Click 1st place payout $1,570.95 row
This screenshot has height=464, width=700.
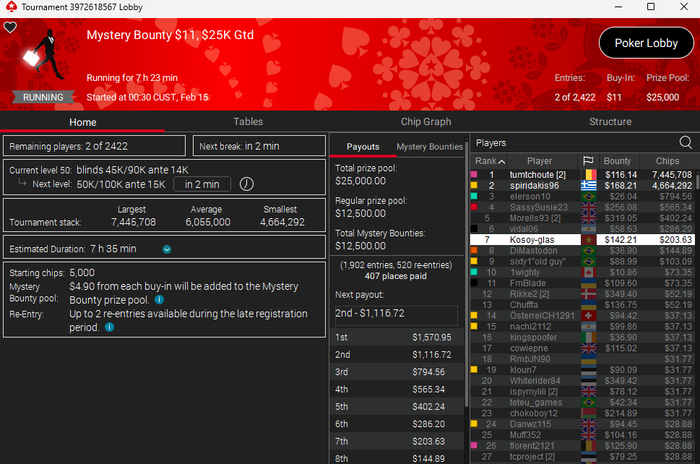click(x=396, y=337)
